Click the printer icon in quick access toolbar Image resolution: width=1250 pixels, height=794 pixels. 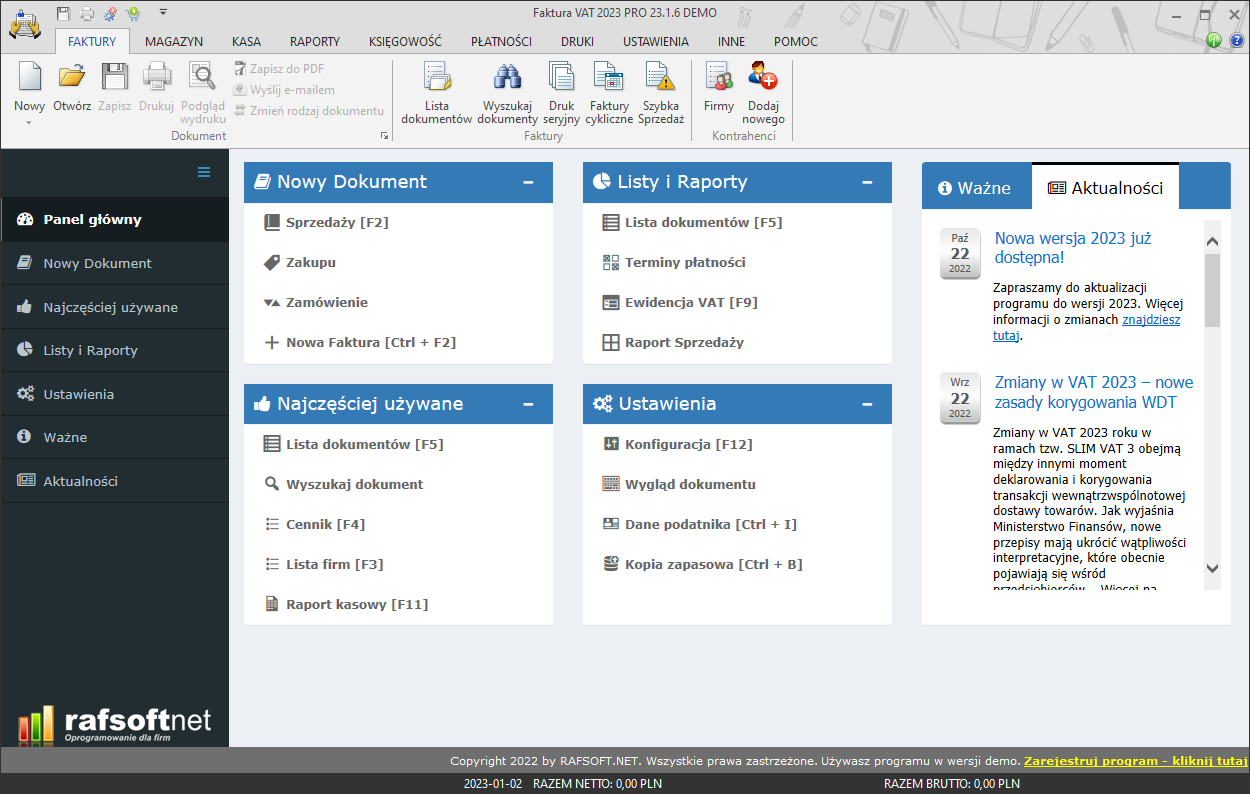click(87, 13)
